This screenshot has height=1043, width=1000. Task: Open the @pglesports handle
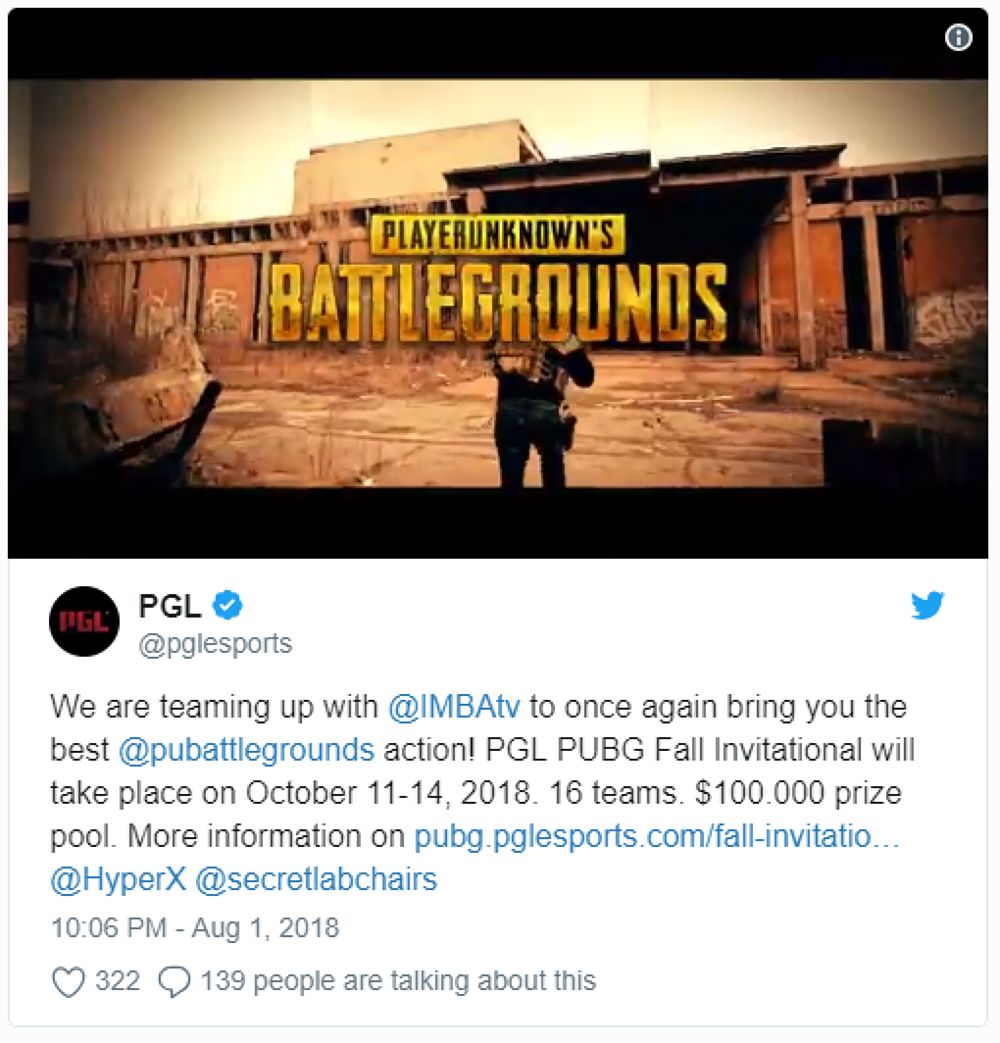click(215, 644)
